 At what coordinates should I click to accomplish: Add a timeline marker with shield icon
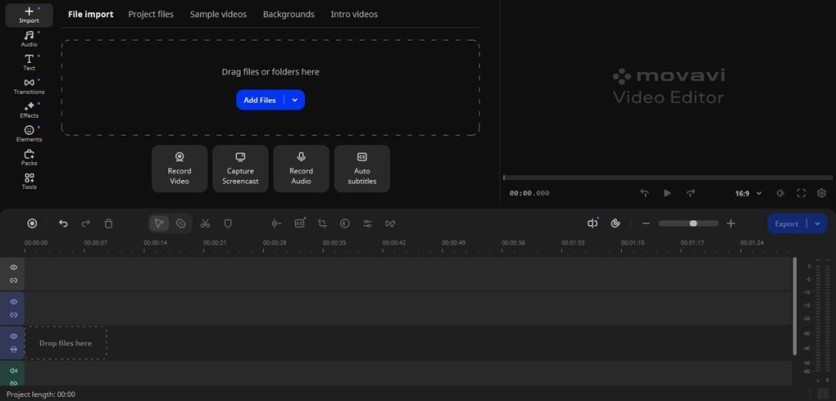pyautogui.click(x=228, y=223)
